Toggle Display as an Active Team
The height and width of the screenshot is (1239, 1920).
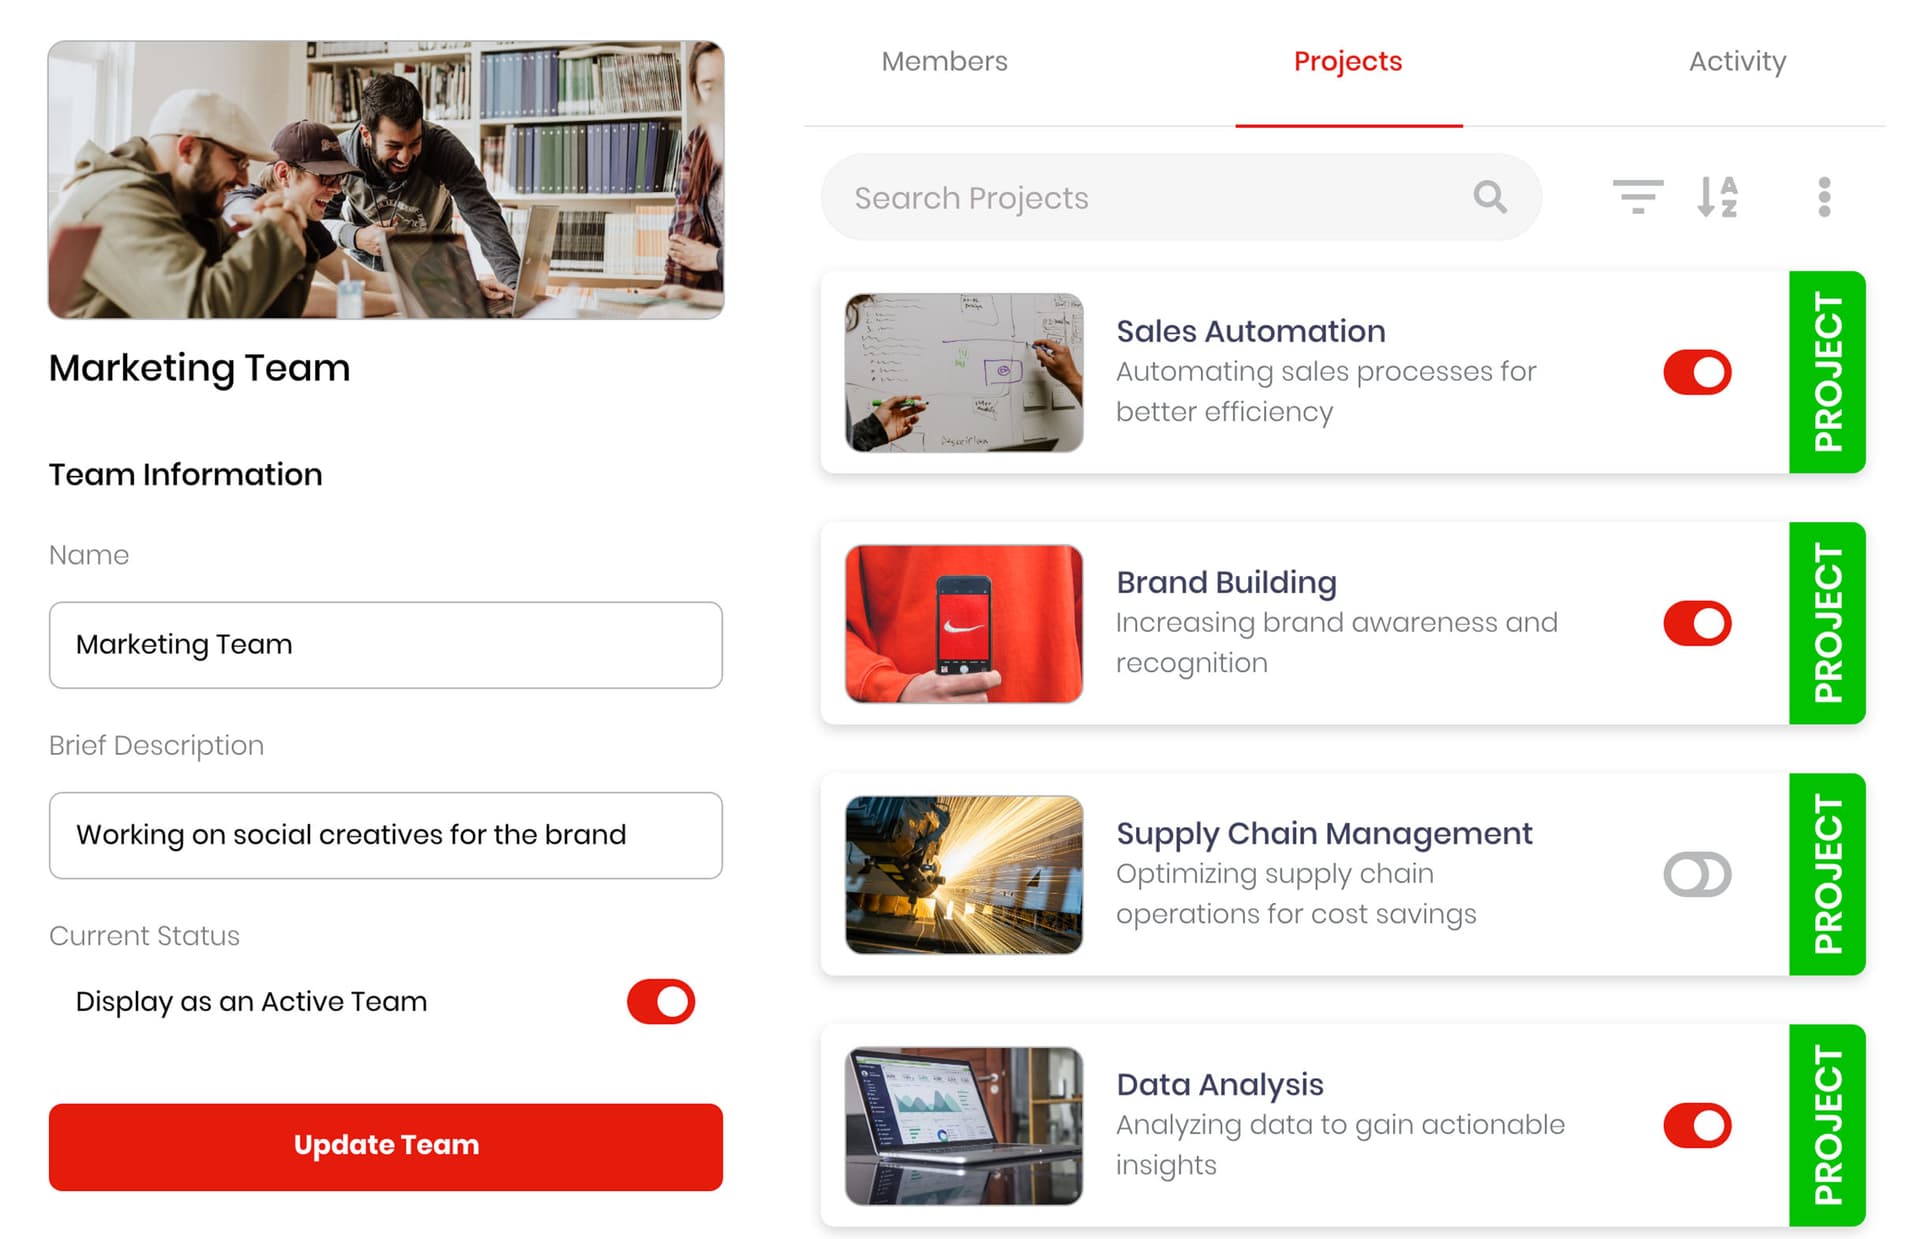click(x=660, y=1001)
